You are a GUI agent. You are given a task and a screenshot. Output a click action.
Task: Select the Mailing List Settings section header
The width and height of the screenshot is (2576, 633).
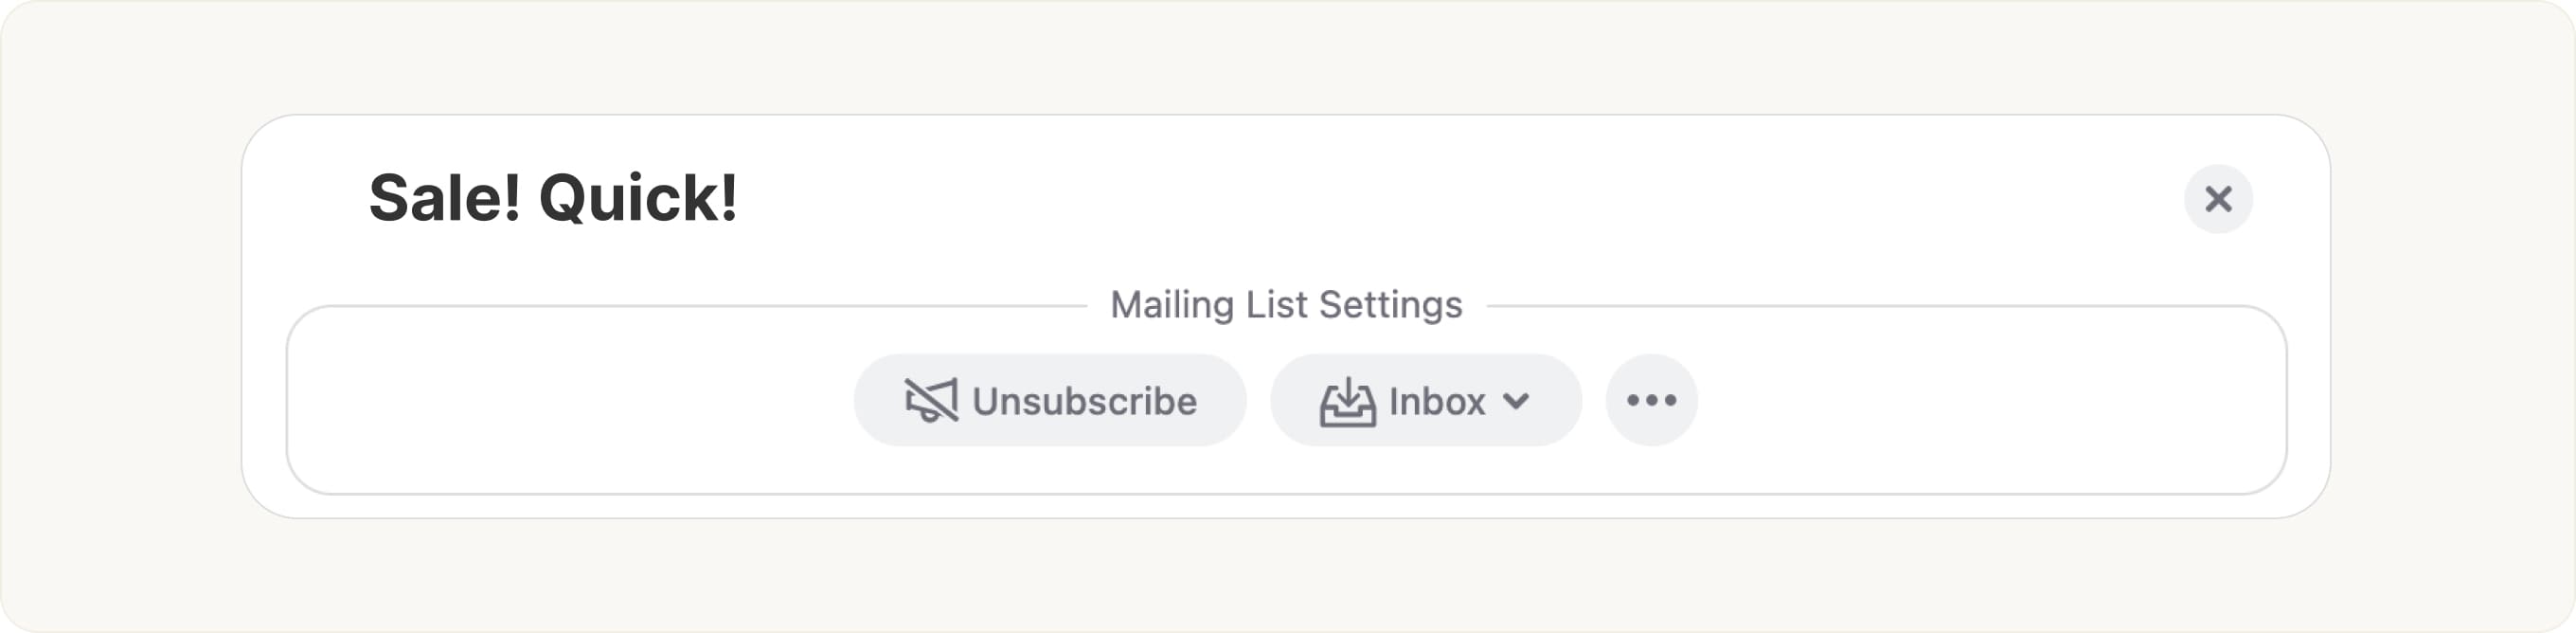pos(1288,305)
